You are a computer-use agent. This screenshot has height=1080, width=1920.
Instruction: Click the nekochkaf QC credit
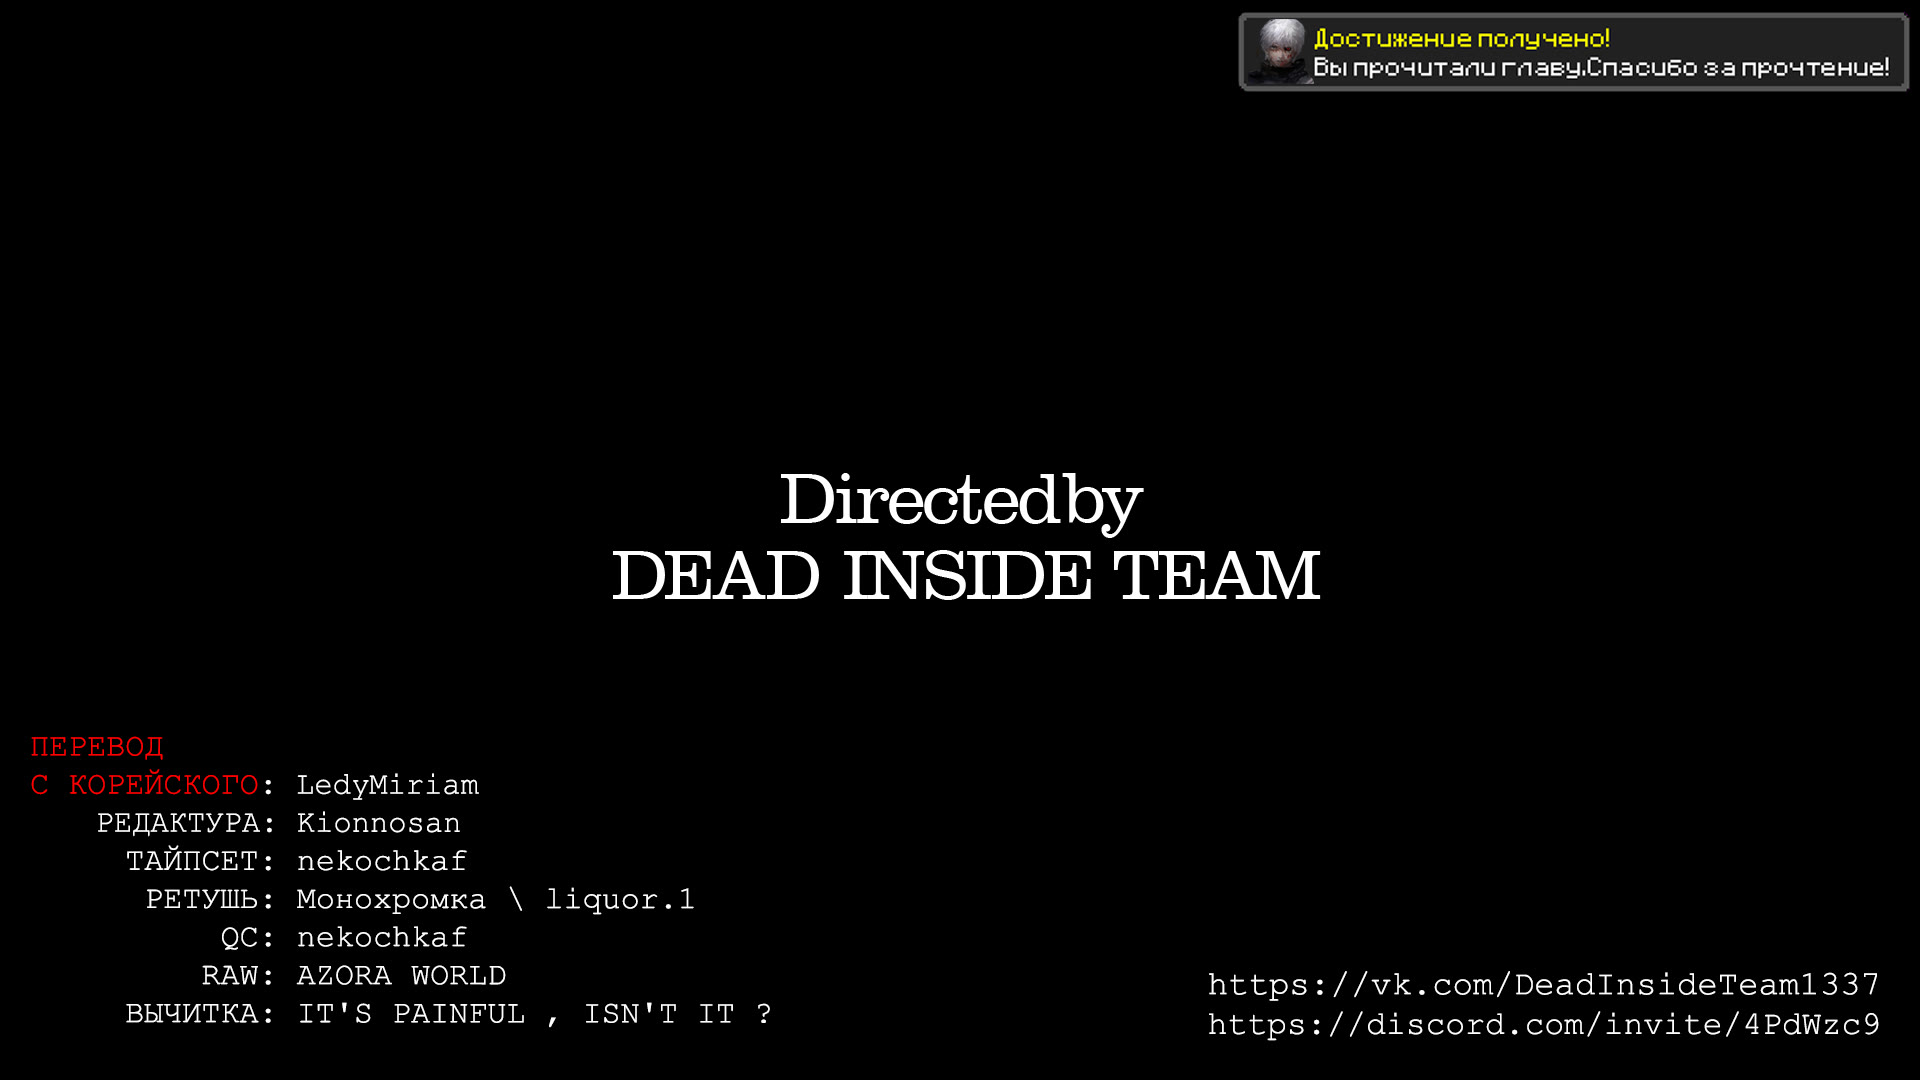(x=381, y=938)
